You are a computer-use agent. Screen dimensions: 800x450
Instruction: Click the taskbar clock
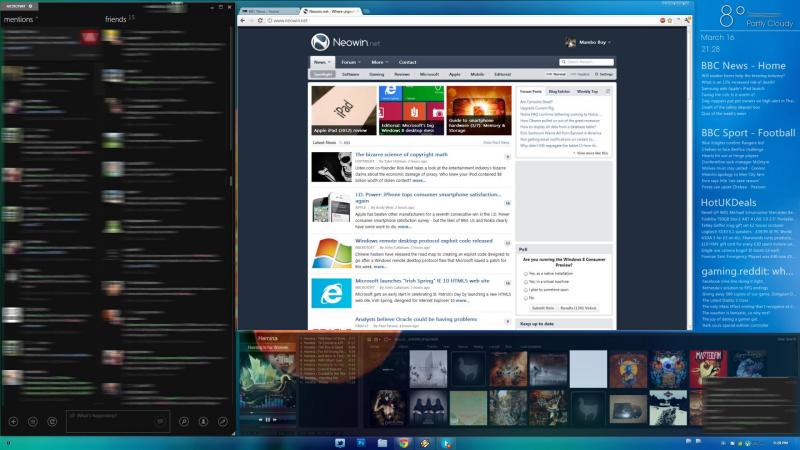pos(781,443)
